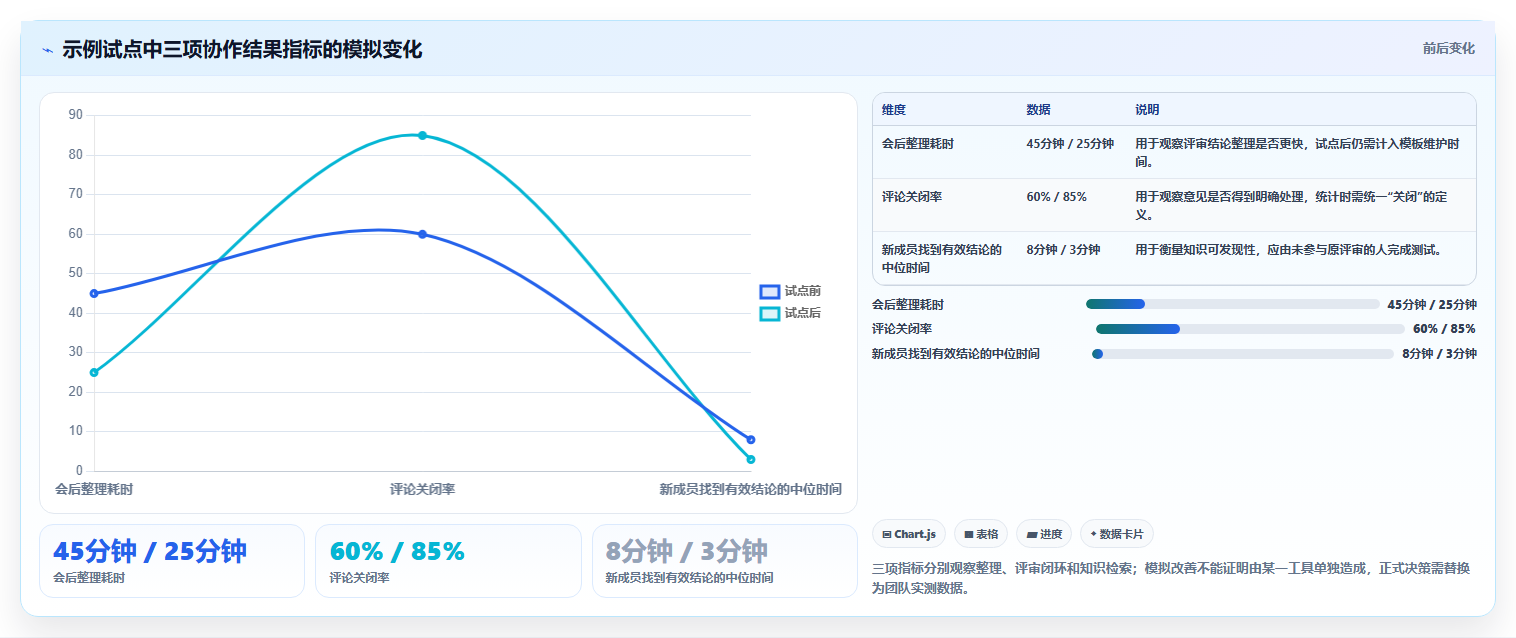
Task: Click the 试点前 point at 60
Action: tap(422, 234)
